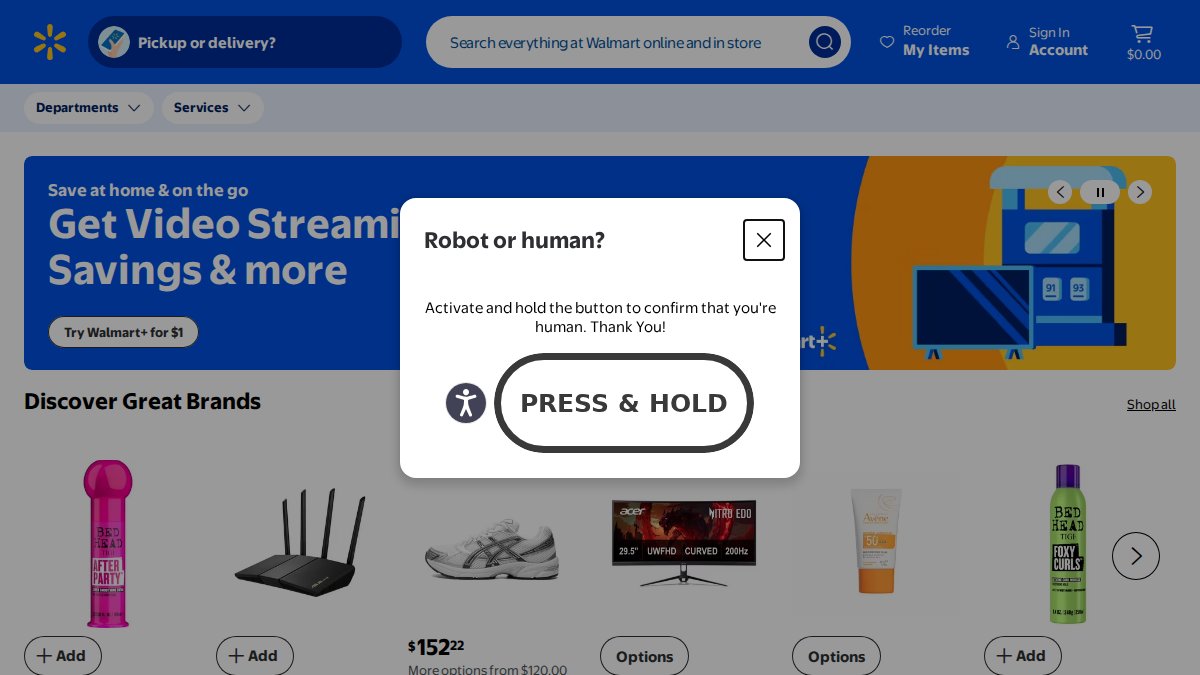Click the accessibility icon in dialog
The width and height of the screenshot is (1200, 675).
click(466, 403)
